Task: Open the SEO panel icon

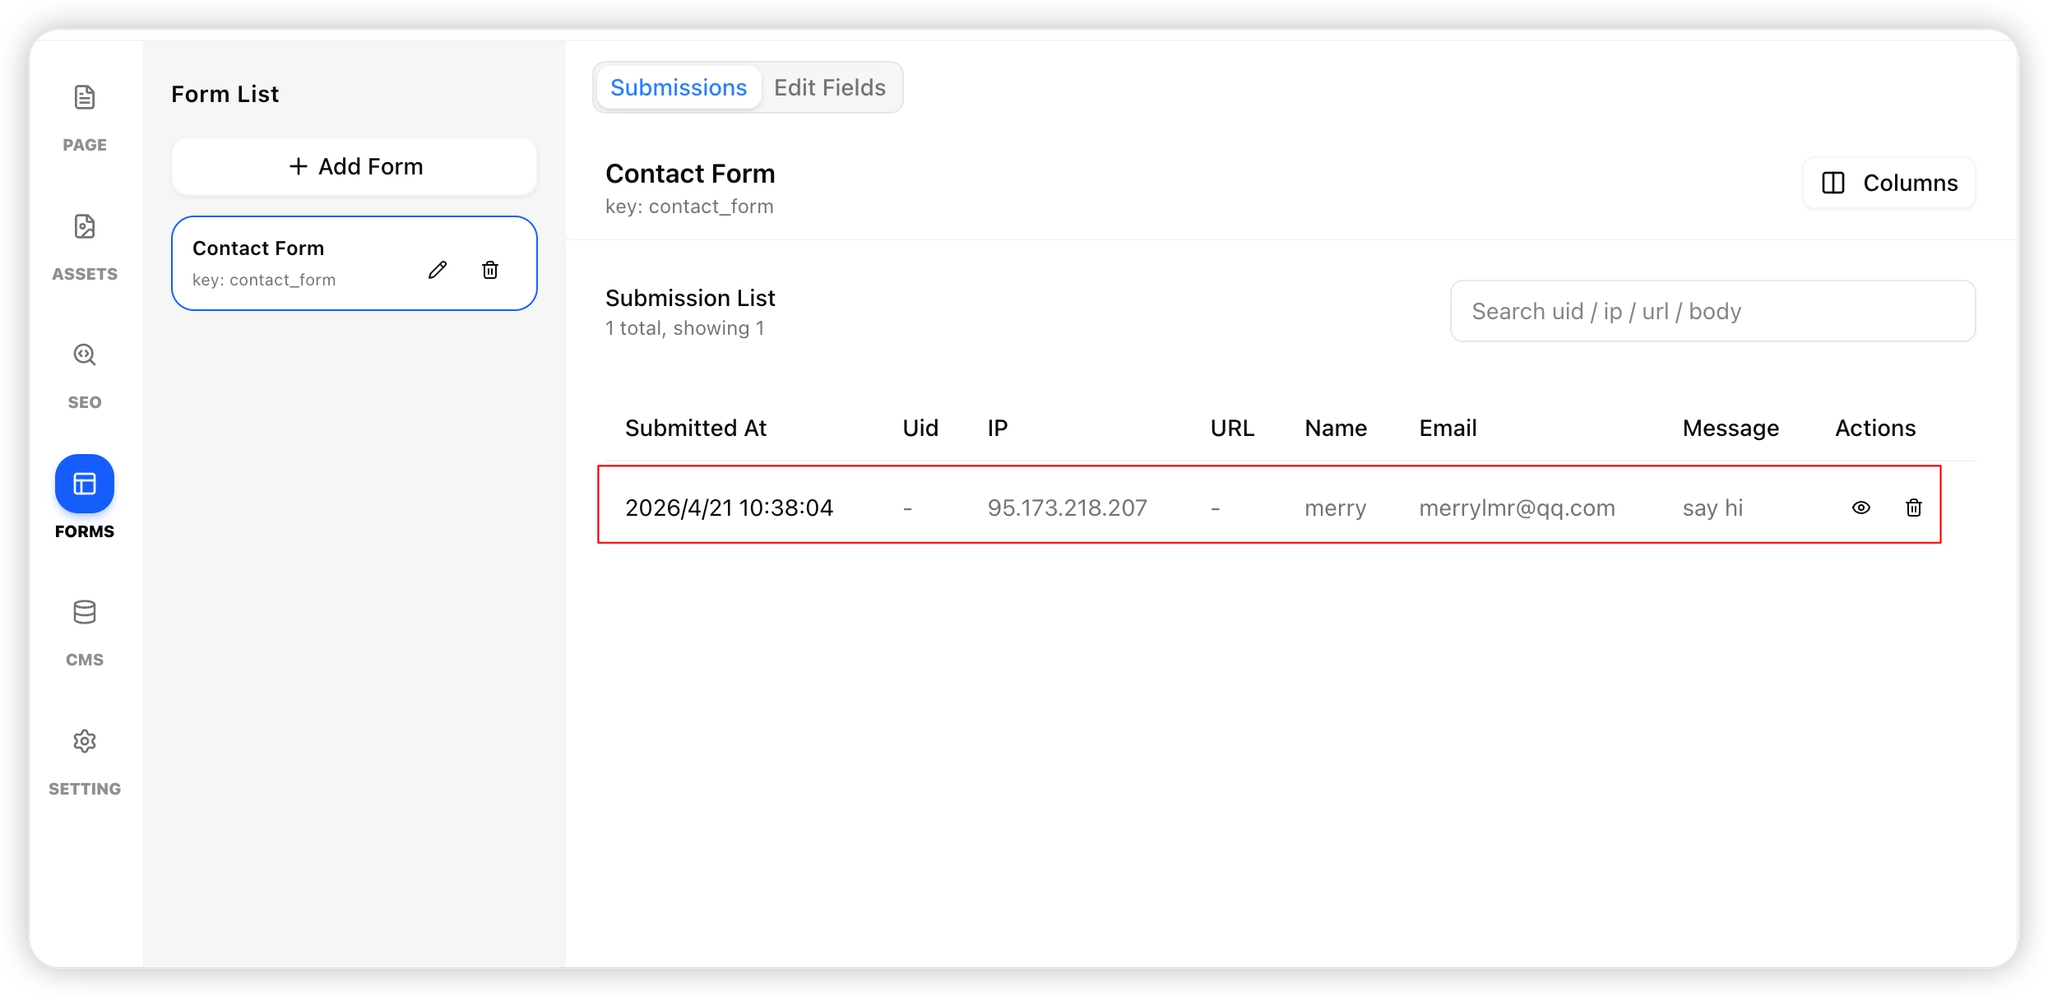Action: point(85,355)
